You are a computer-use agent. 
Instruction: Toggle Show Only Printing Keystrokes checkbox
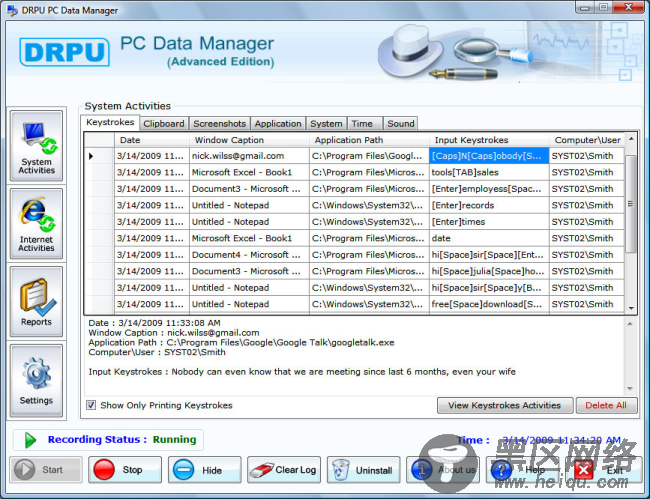tap(91, 405)
